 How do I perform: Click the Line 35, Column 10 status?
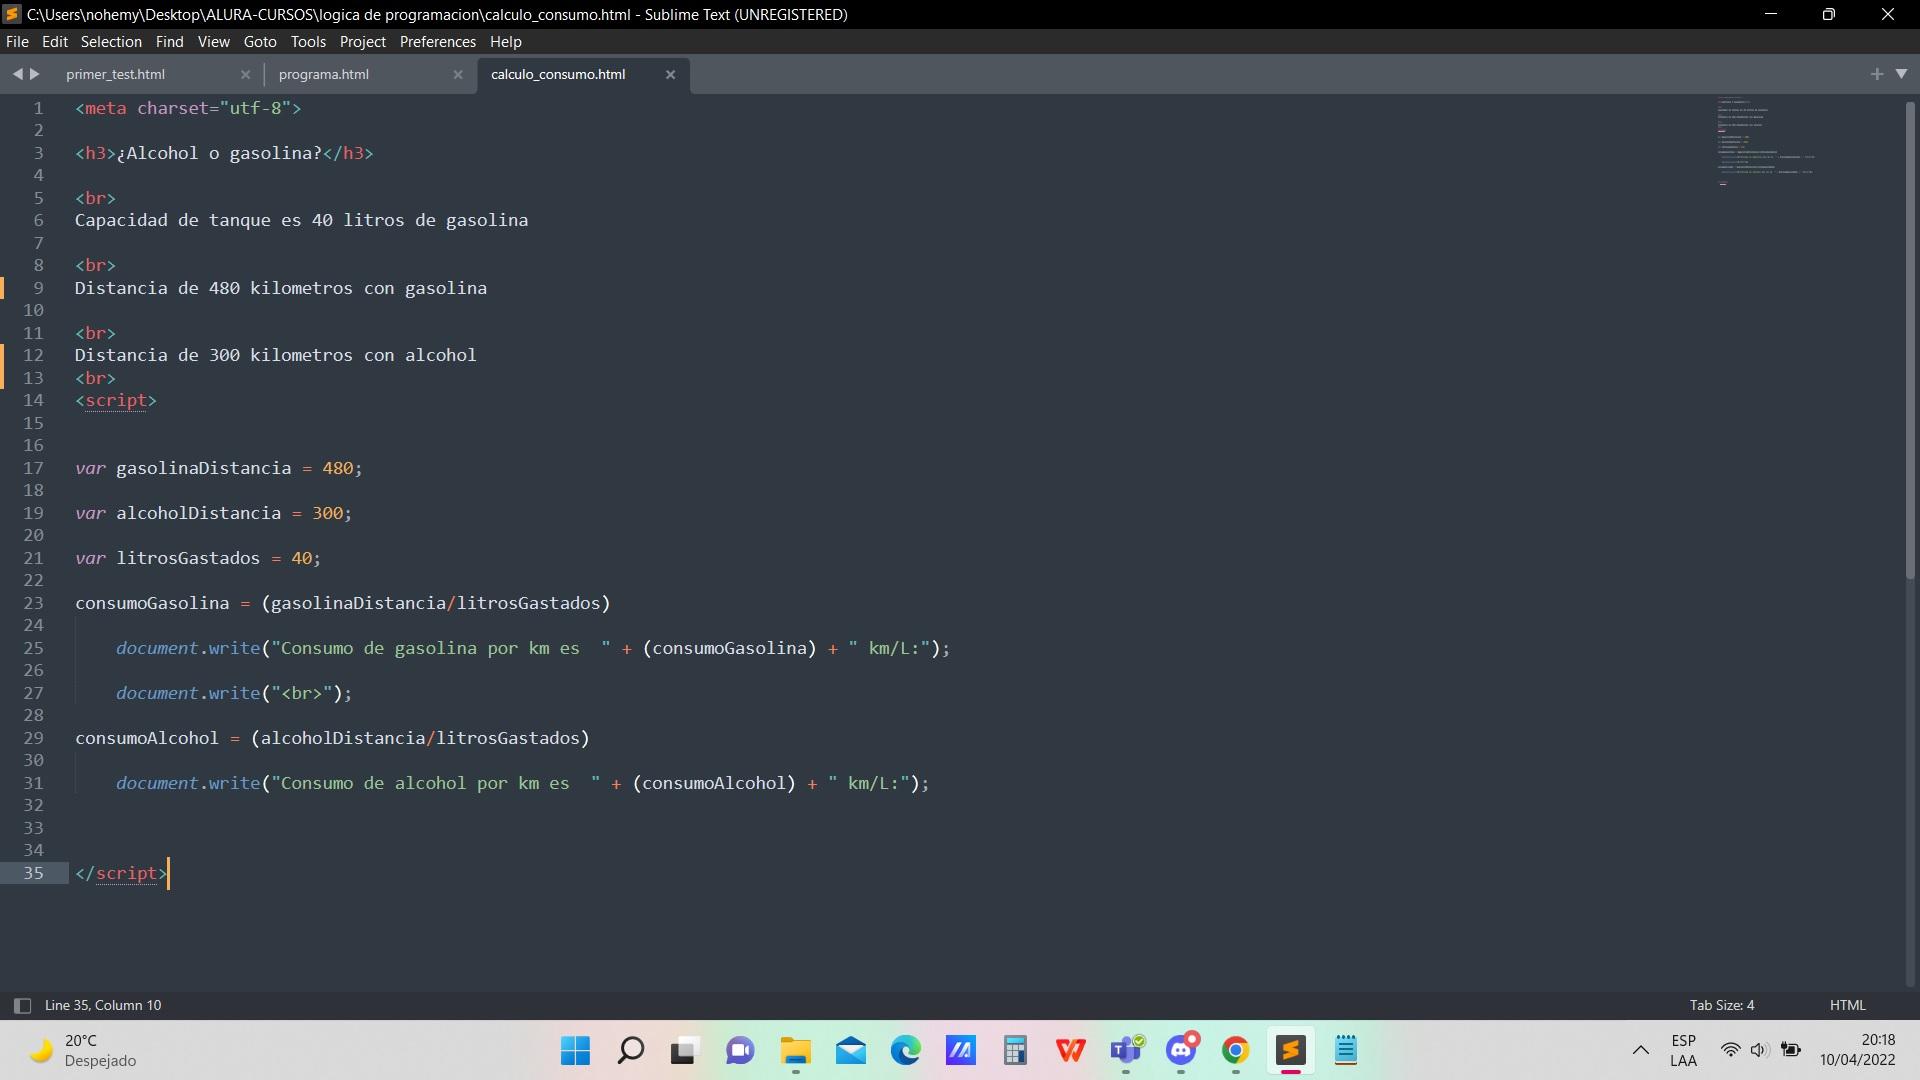[x=103, y=1006]
